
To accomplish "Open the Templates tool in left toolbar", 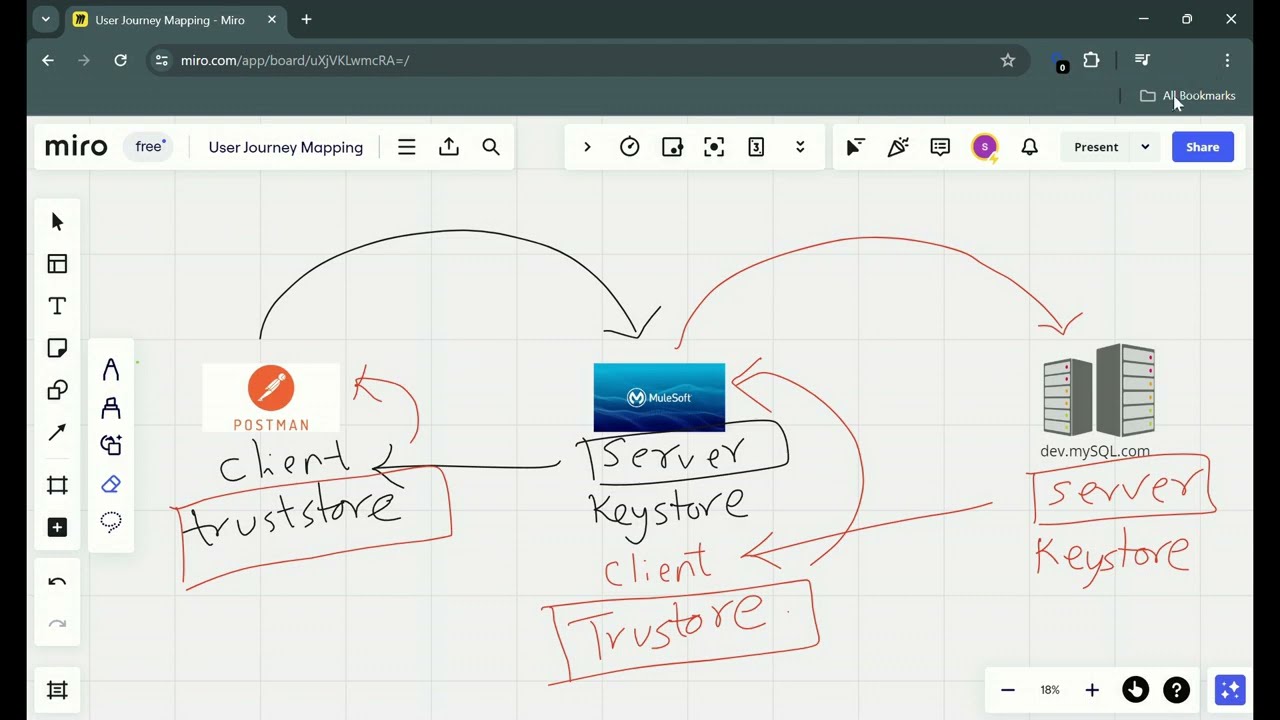I will tap(57, 264).
